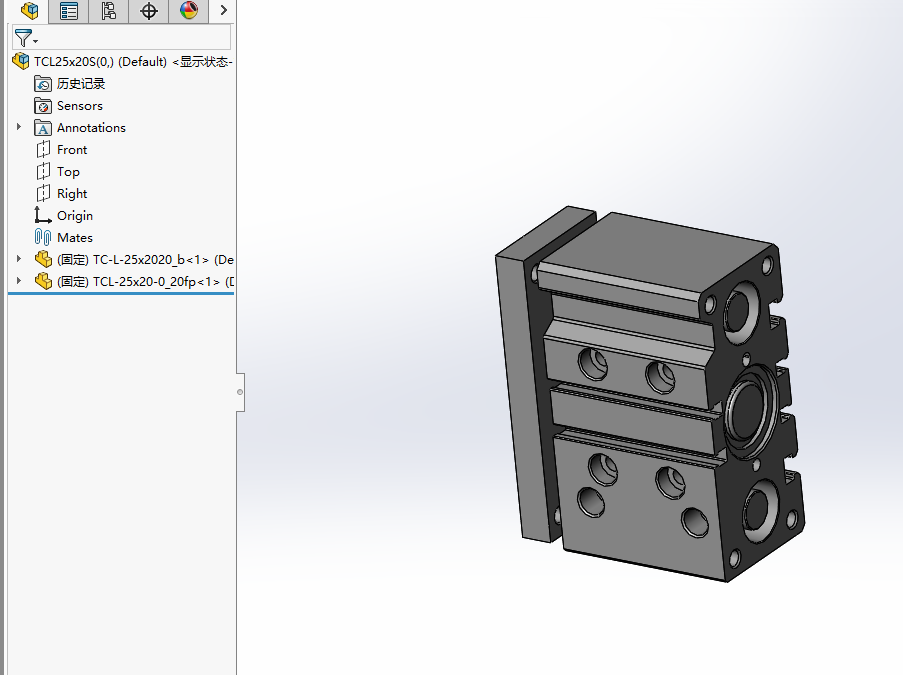The image size is (903, 675).
Task: Switch to the ConfigurationManager tab
Action: [x=109, y=10]
